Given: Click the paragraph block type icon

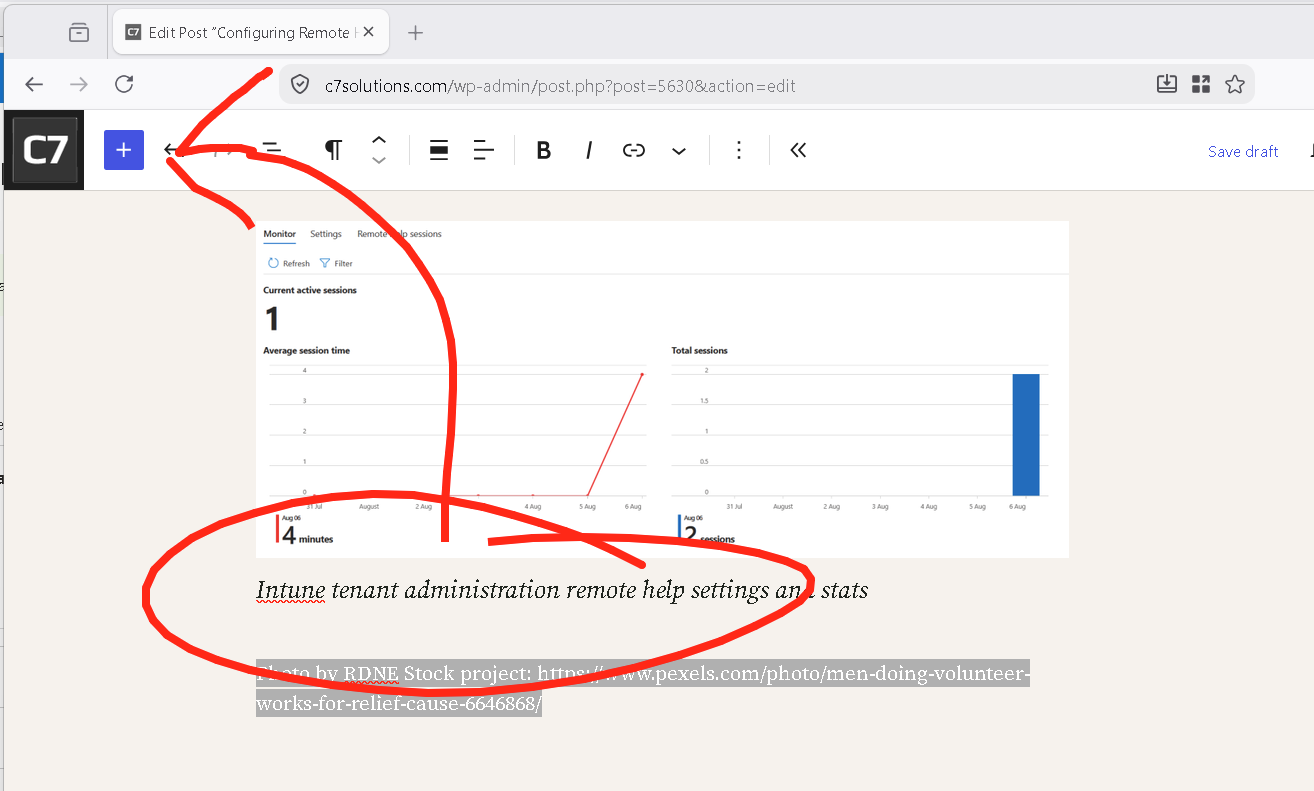Looking at the screenshot, I should pyautogui.click(x=333, y=150).
